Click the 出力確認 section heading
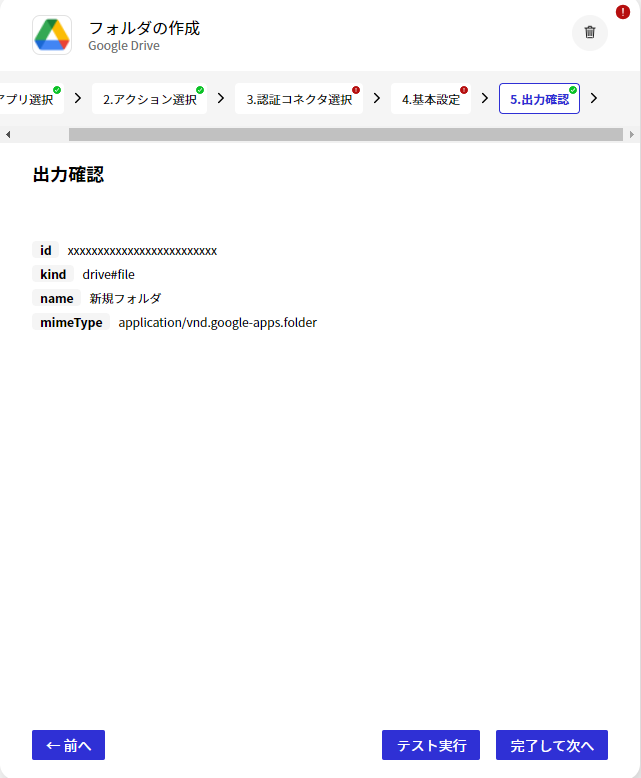The height and width of the screenshot is (778, 641). coord(68,174)
